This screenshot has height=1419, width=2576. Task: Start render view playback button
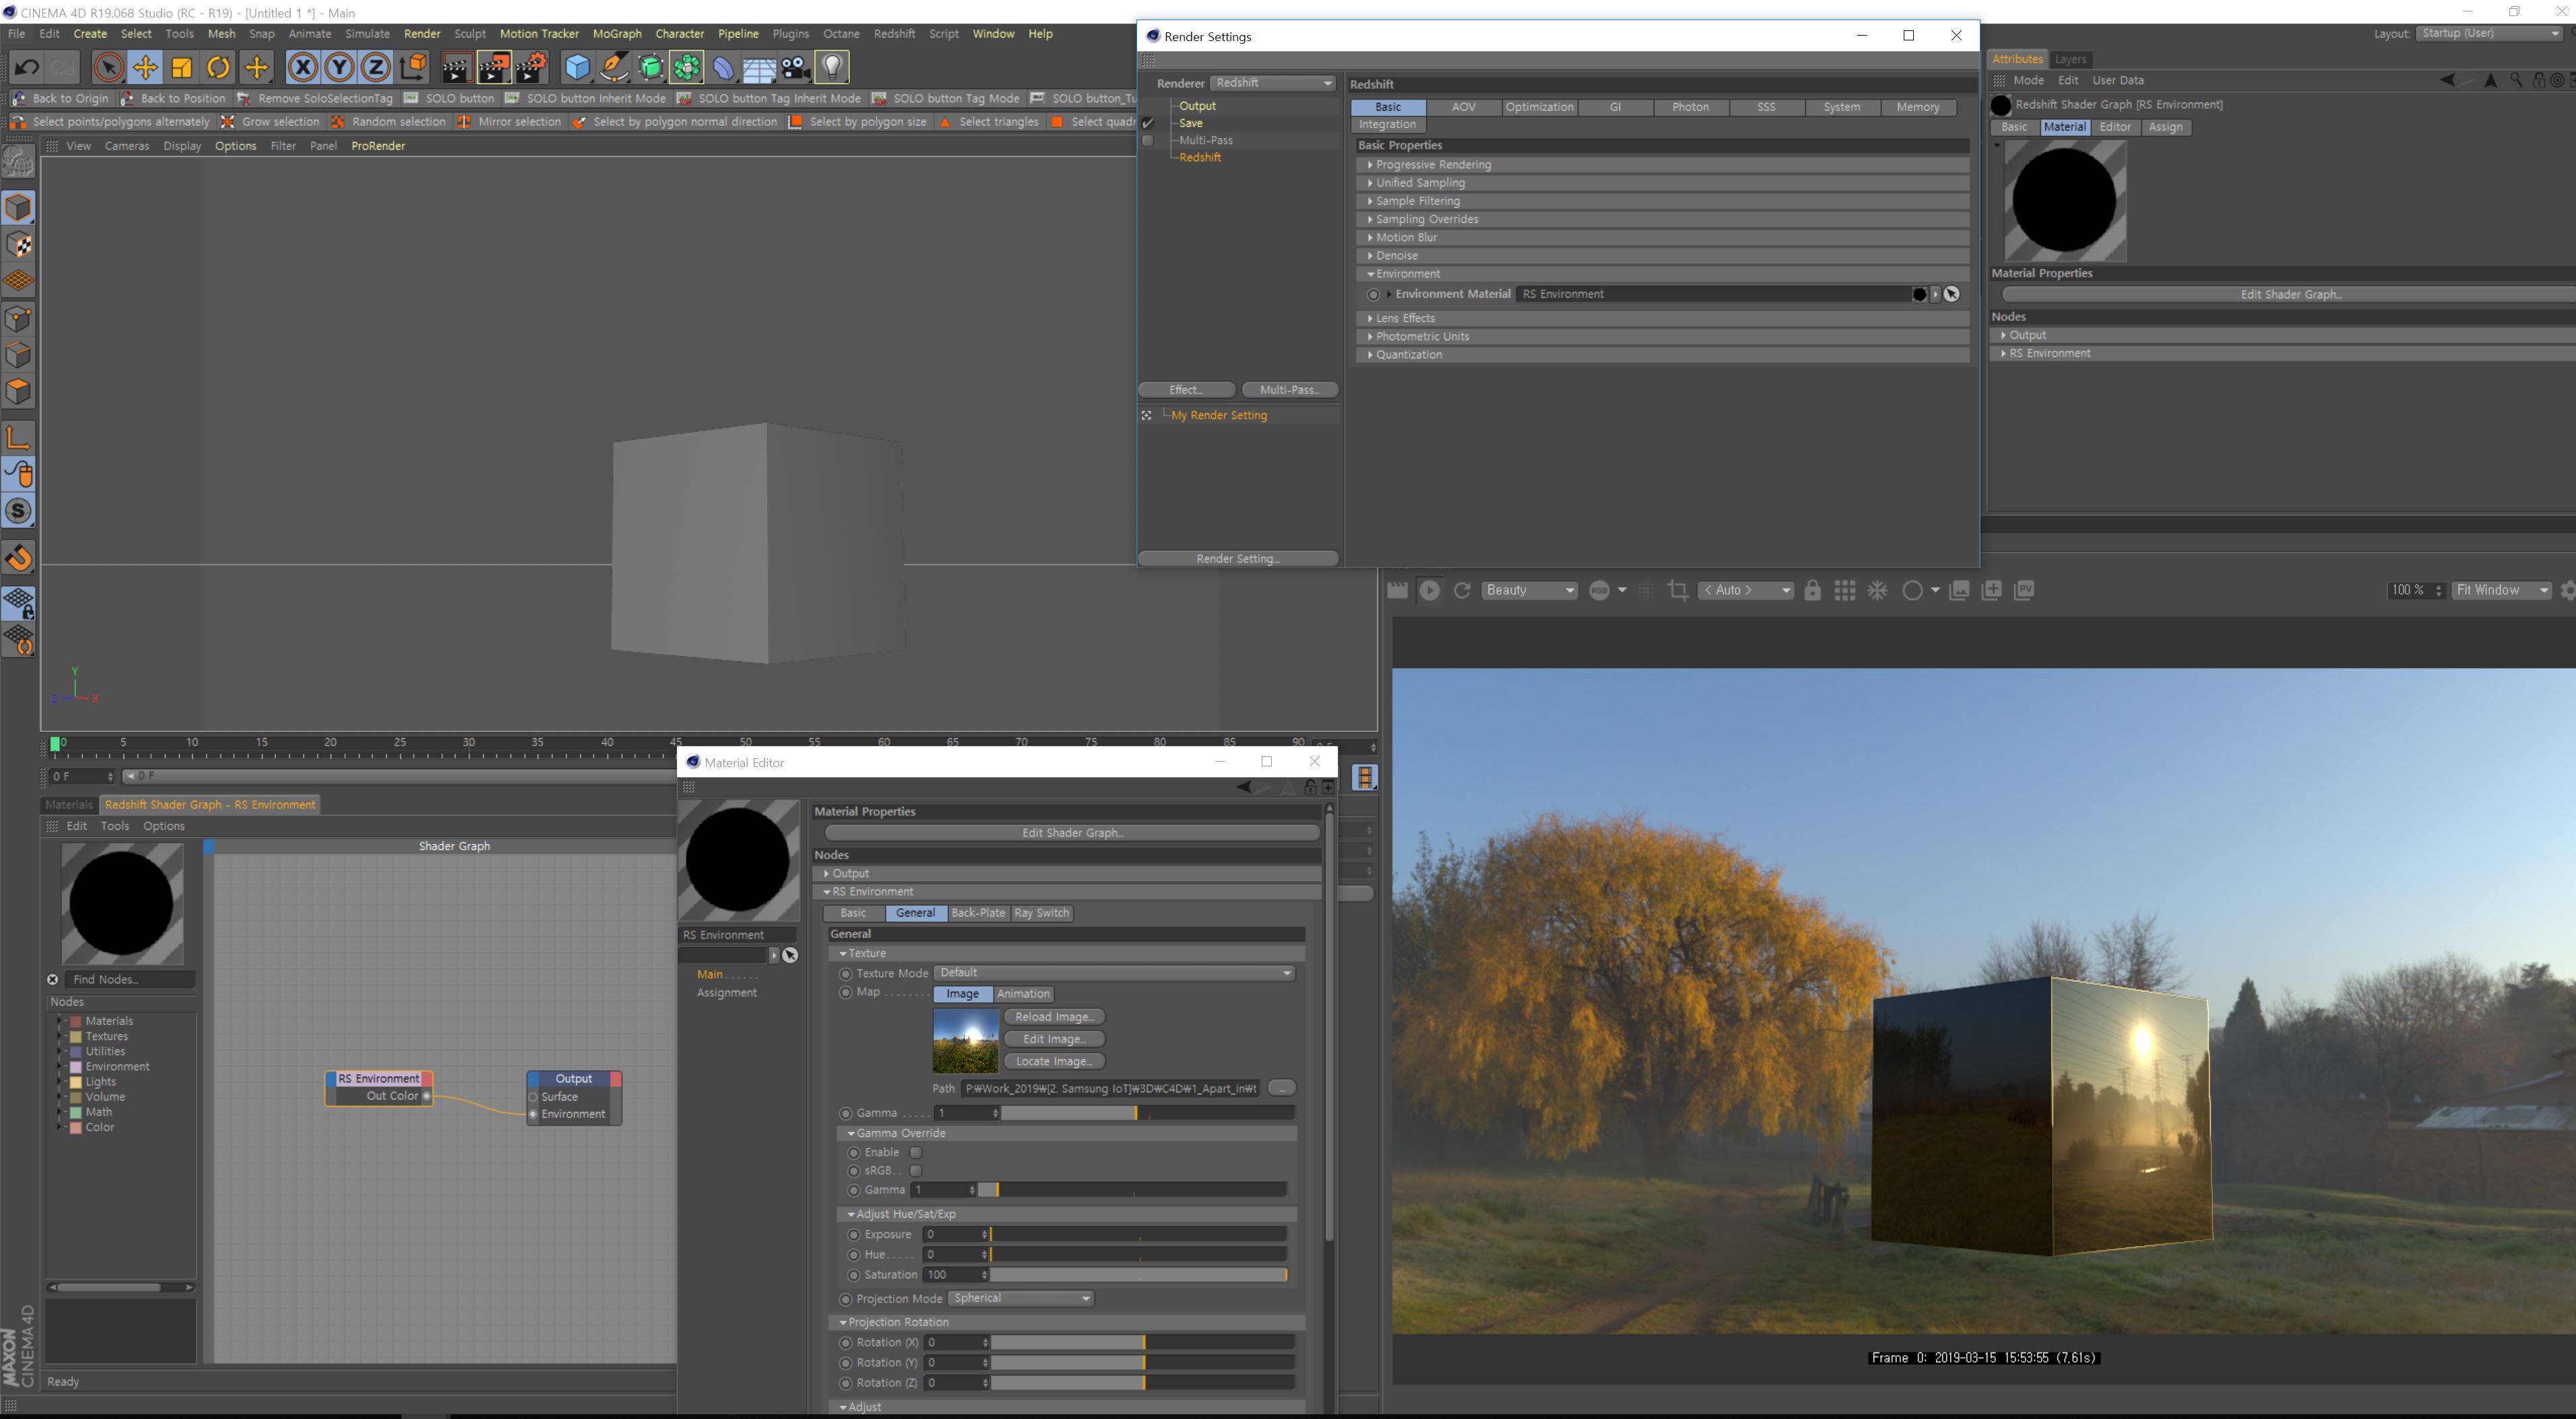click(1429, 591)
